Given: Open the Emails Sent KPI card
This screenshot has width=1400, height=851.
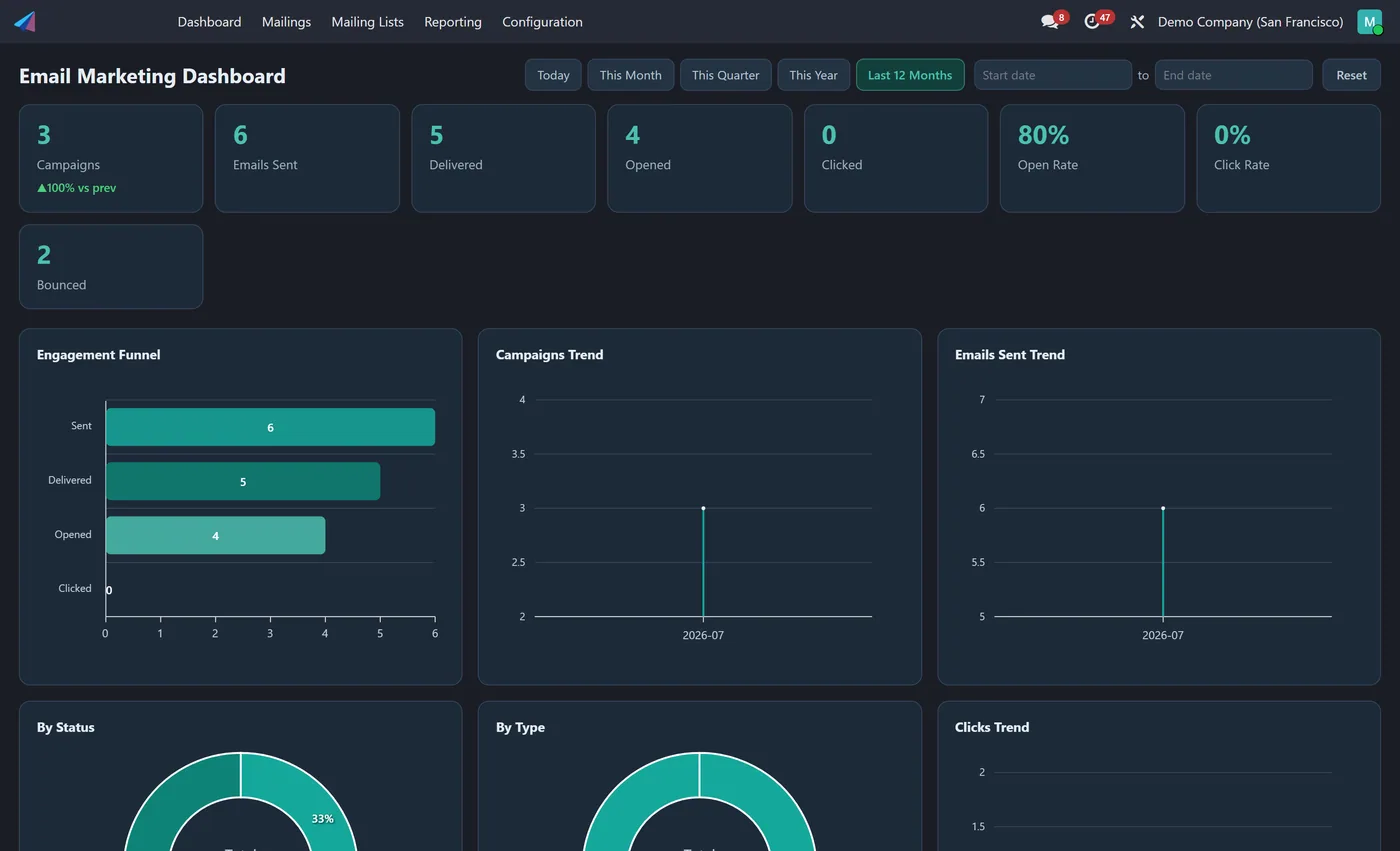Looking at the screenshot, I should pos(307,158).
